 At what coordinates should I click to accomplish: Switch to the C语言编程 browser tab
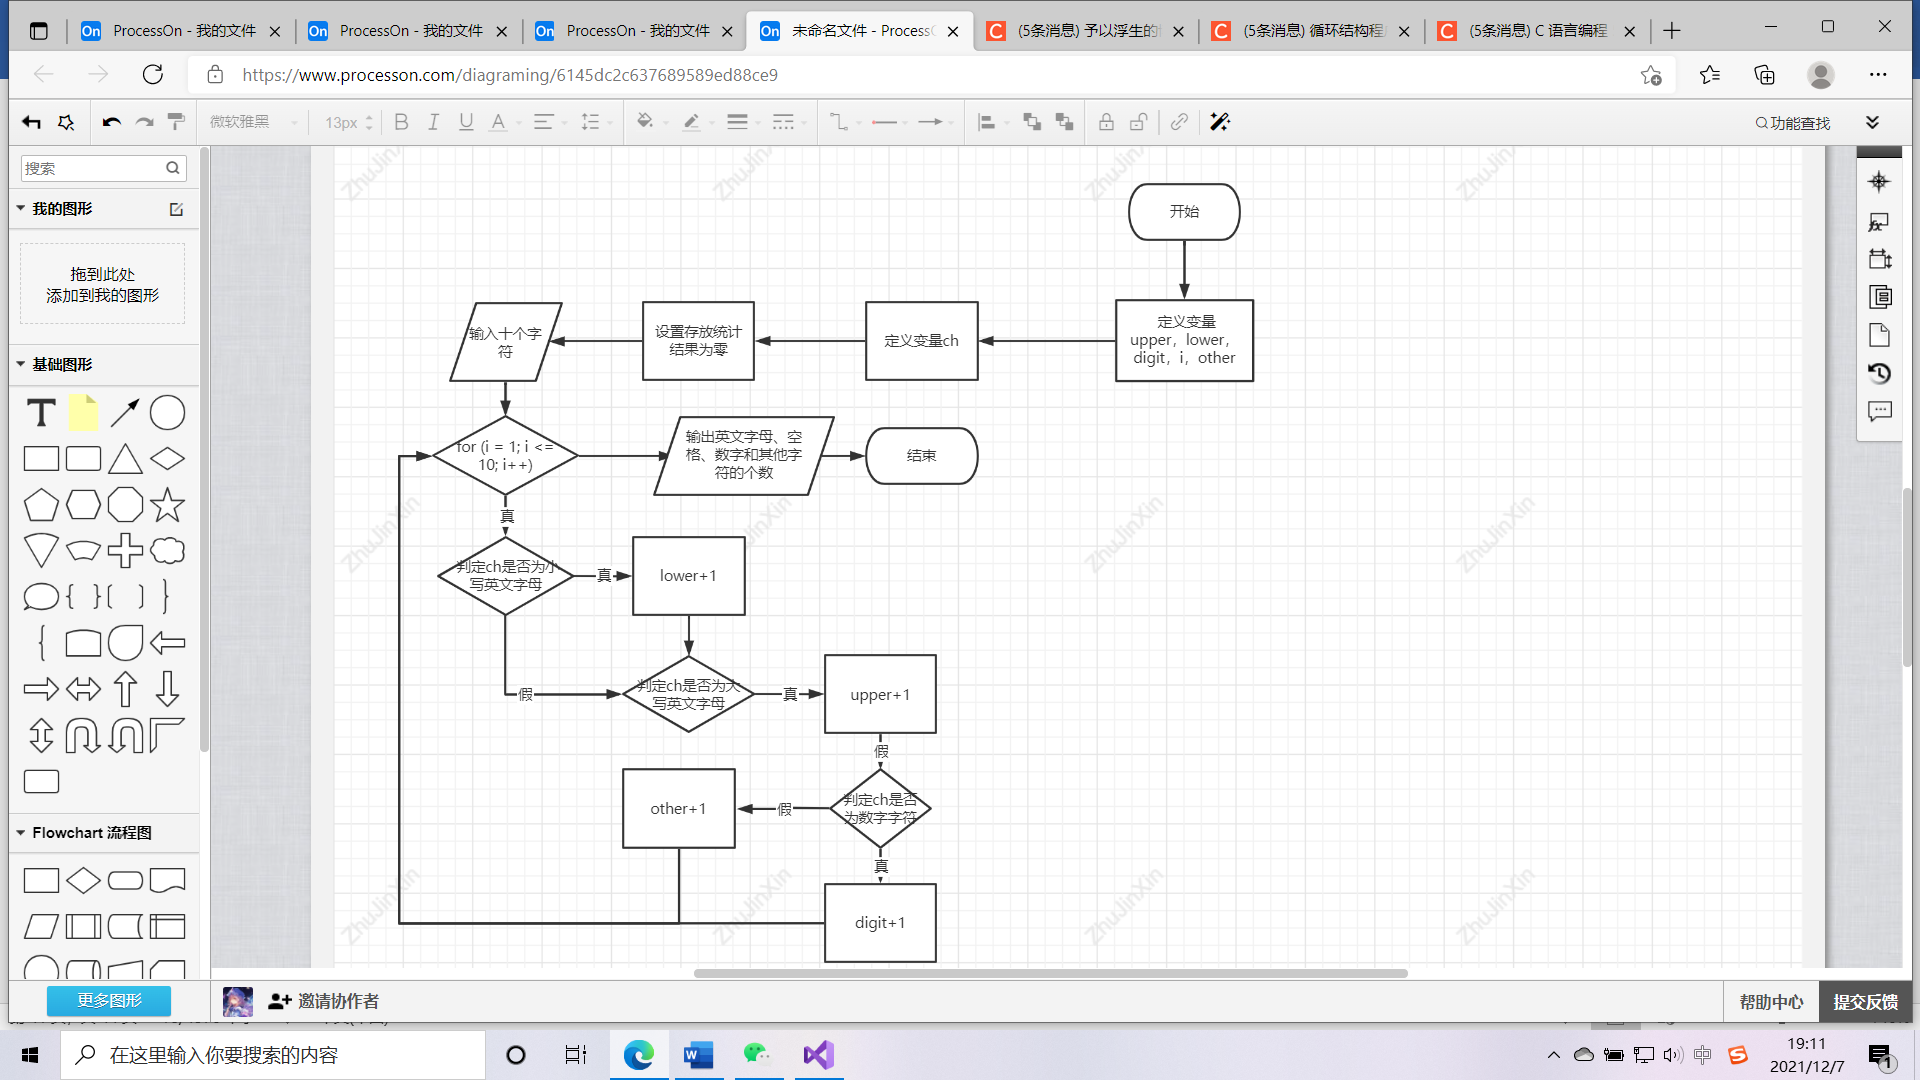point(1536,31)
